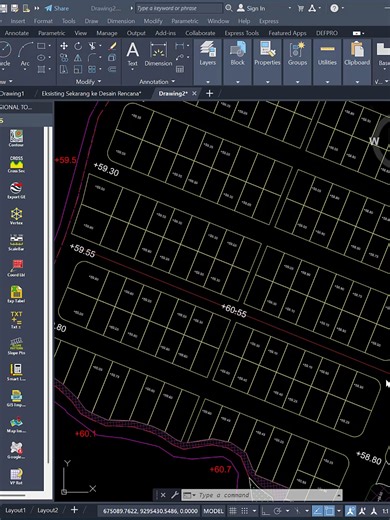This screenshot has width=390, height=520.
Task: Switch to the Layout1 tab
Action: pos(15,510)
